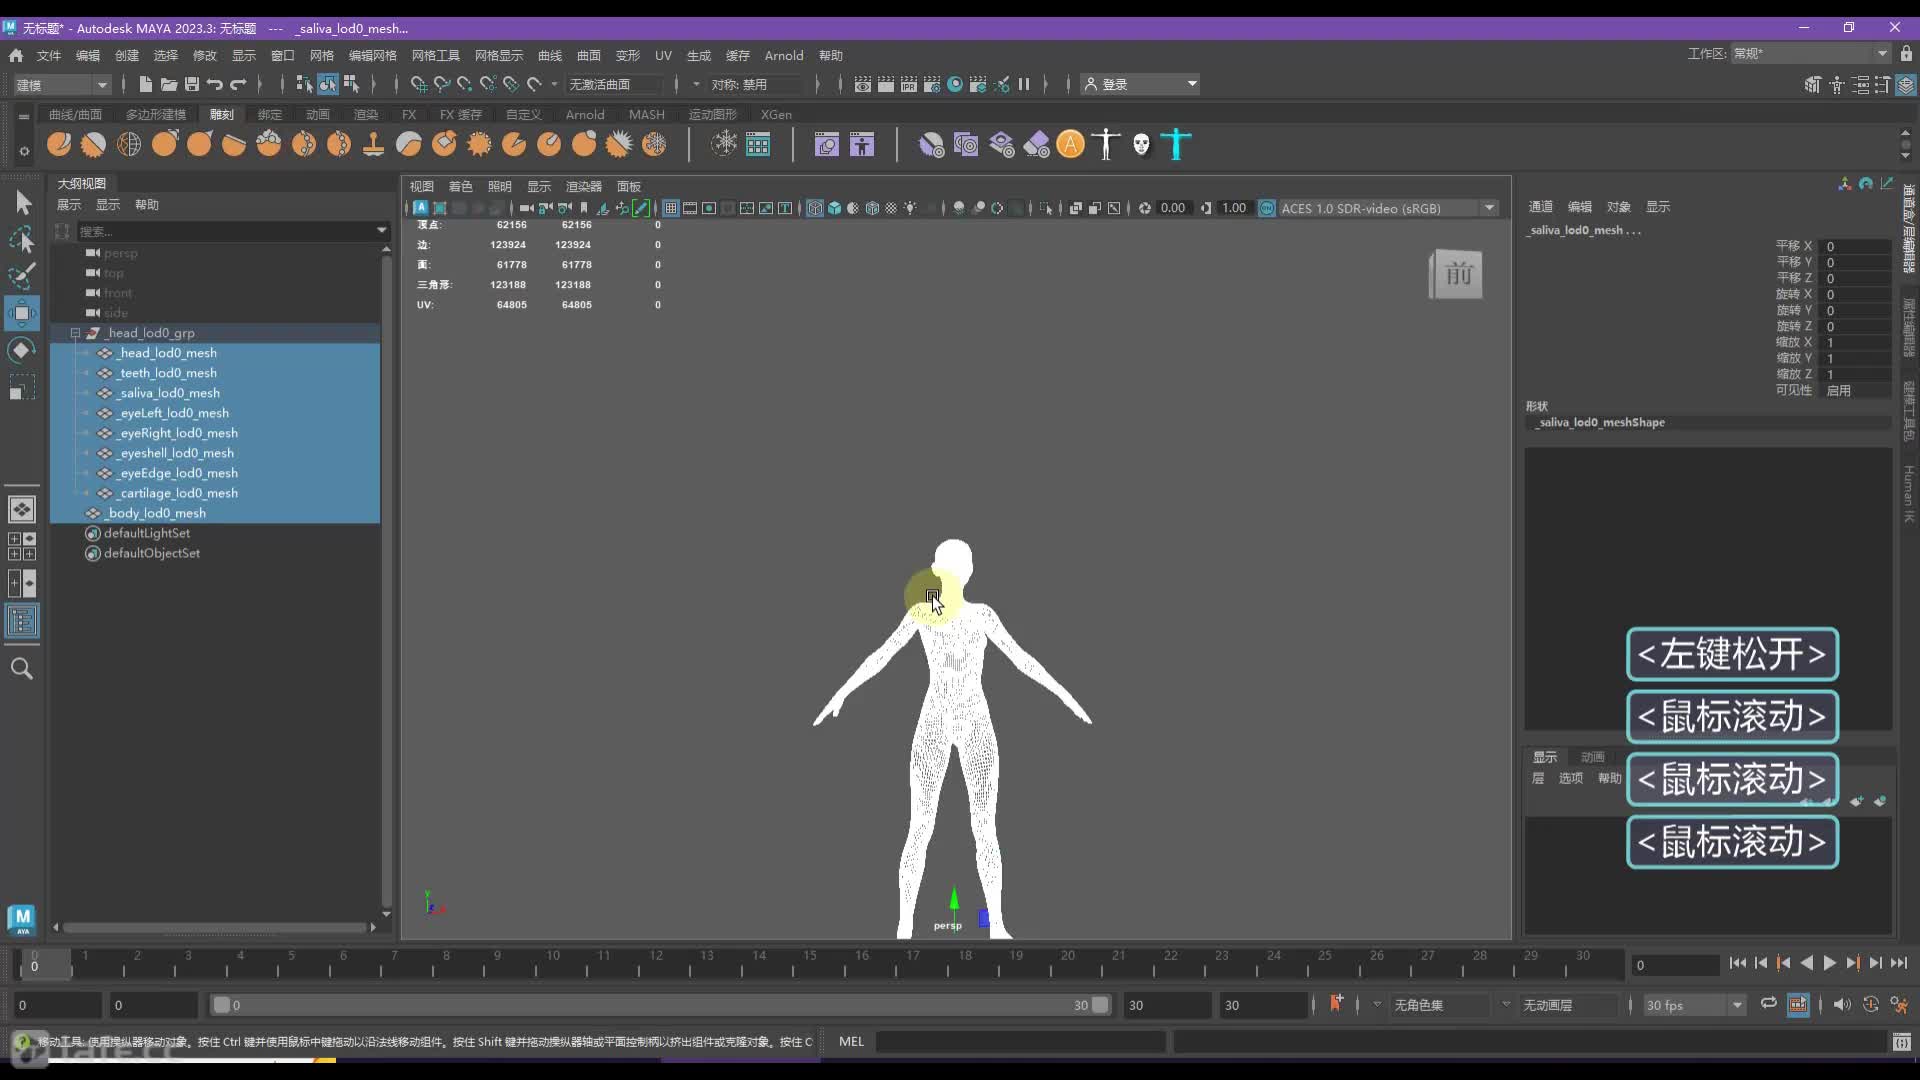This screenshot has height=1080, width=1920.
Task: Save the scene using the floppy icon
Action: point(192,84)
